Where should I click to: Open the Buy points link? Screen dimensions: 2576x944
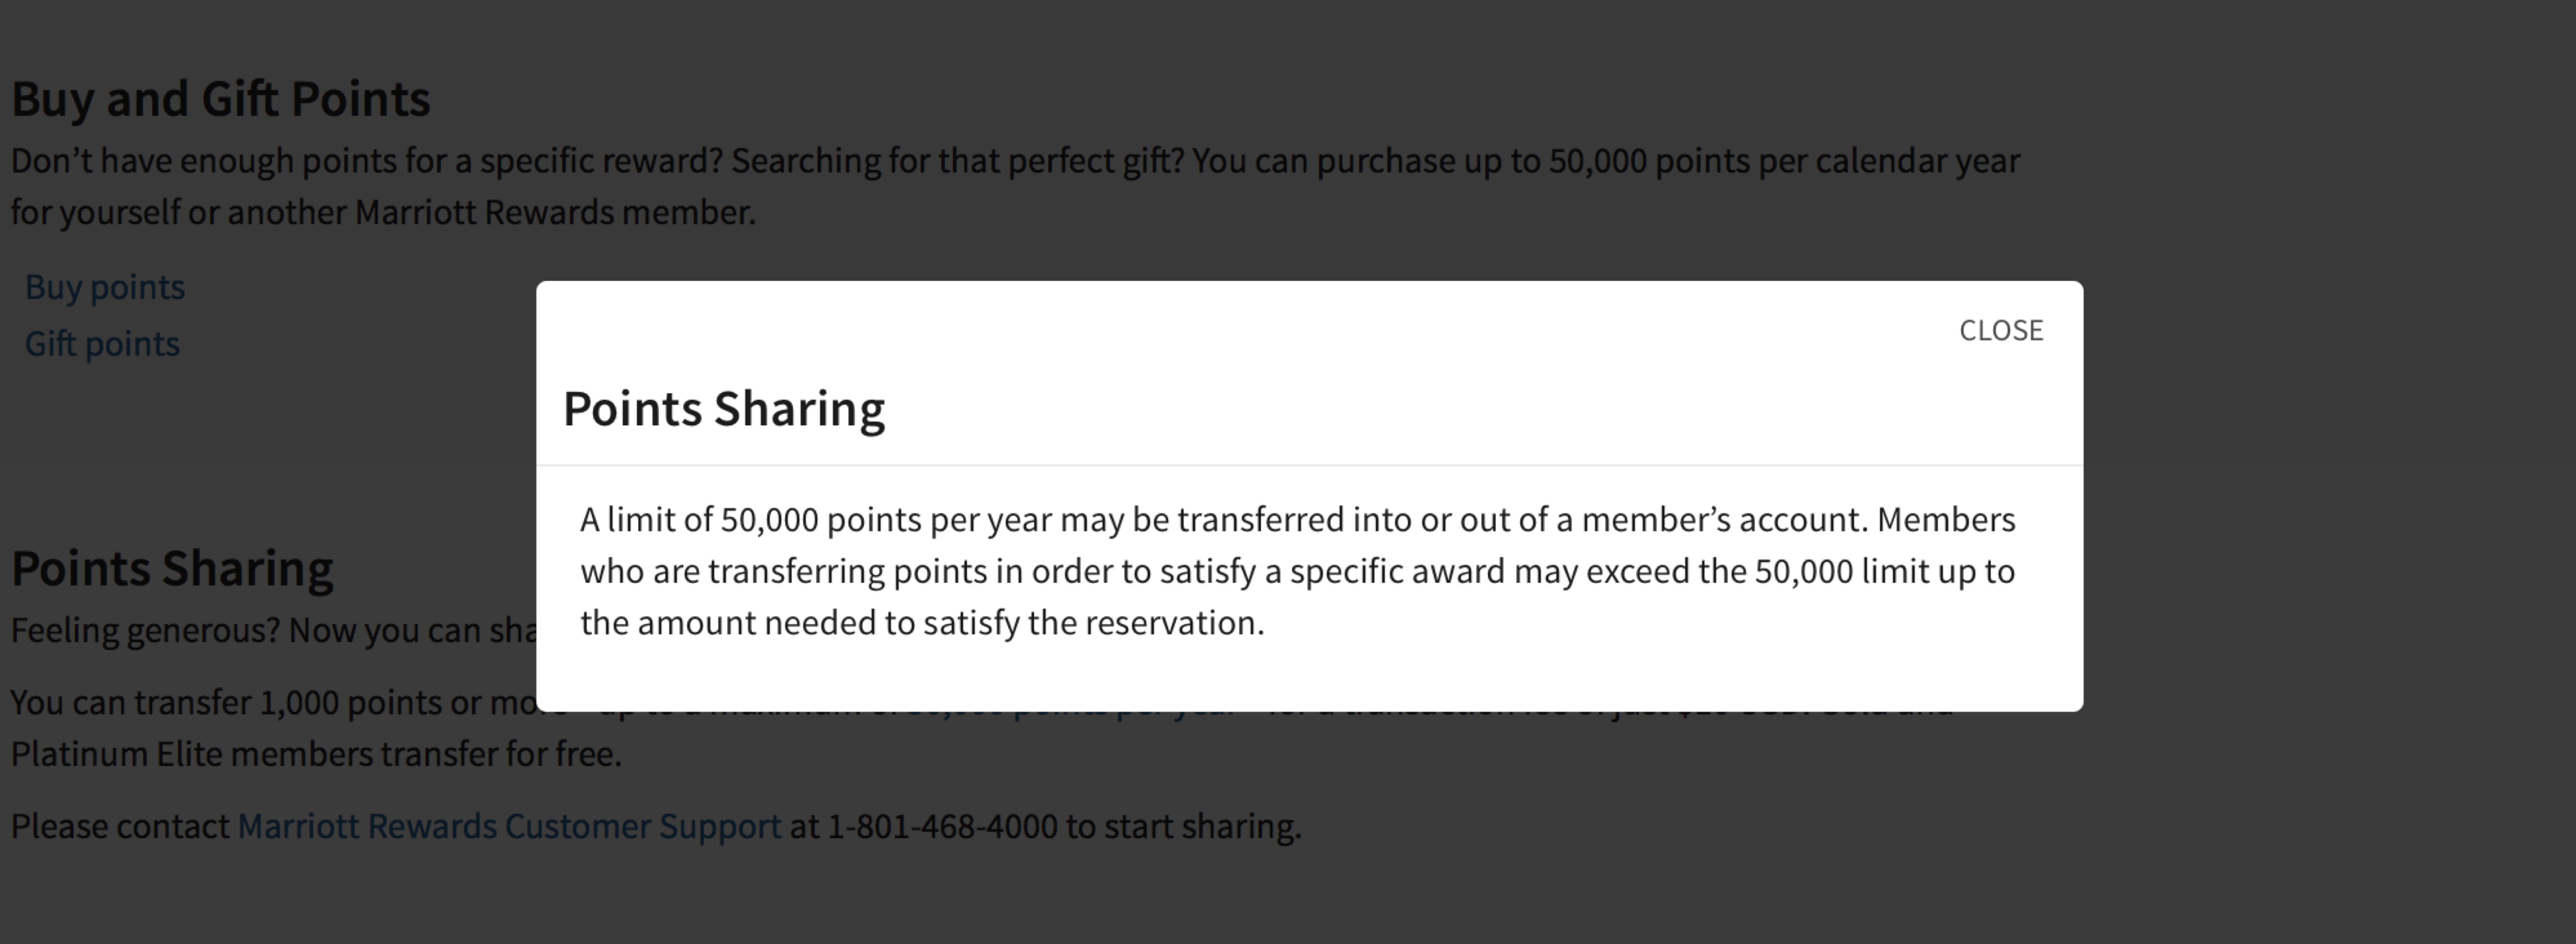click(x=105, y=287)
